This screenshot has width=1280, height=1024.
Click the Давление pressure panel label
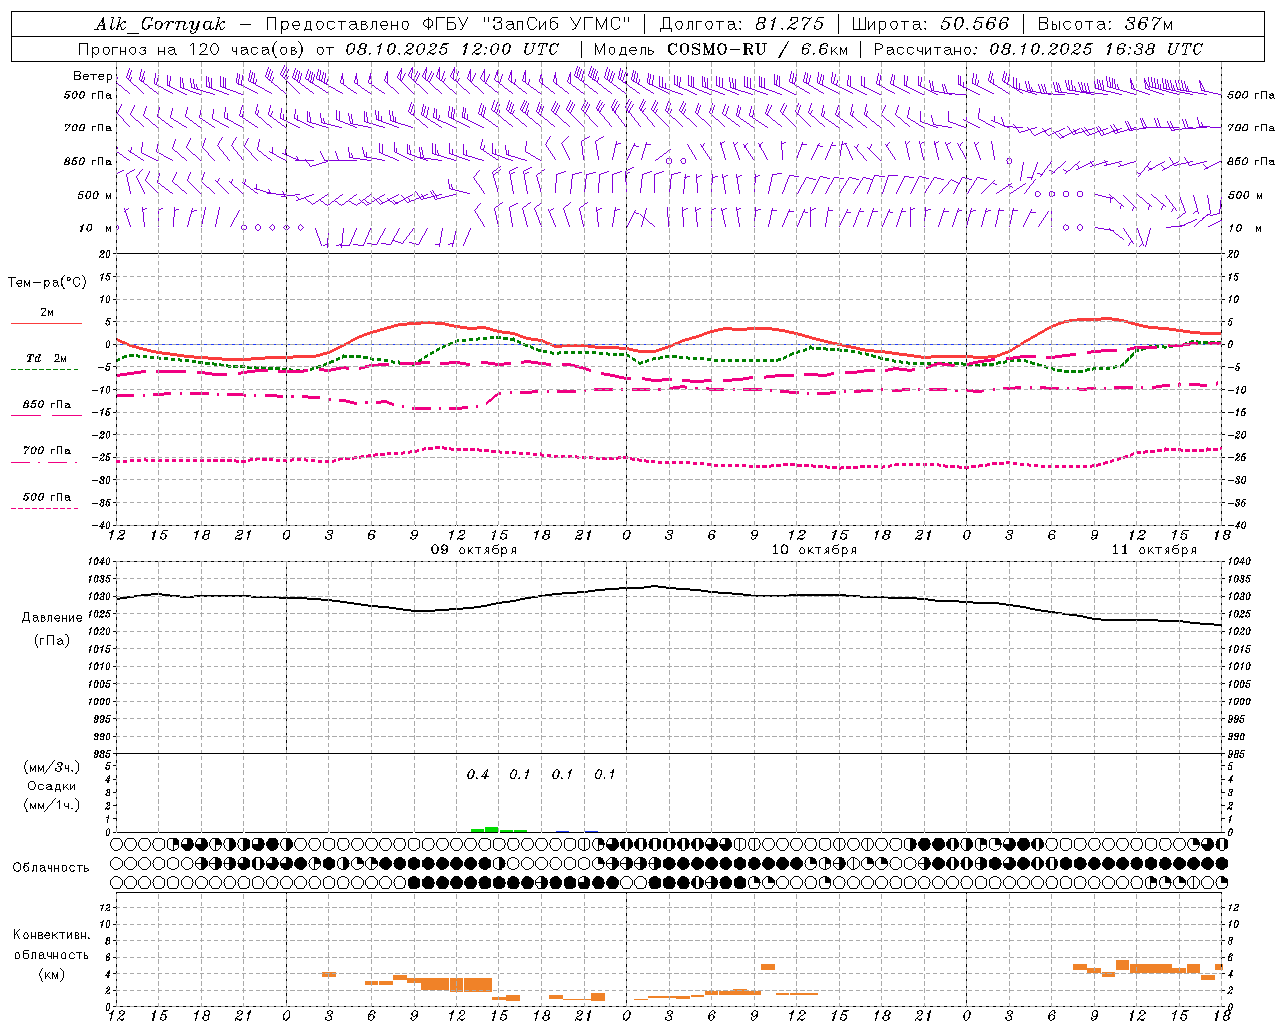(52, 618)
